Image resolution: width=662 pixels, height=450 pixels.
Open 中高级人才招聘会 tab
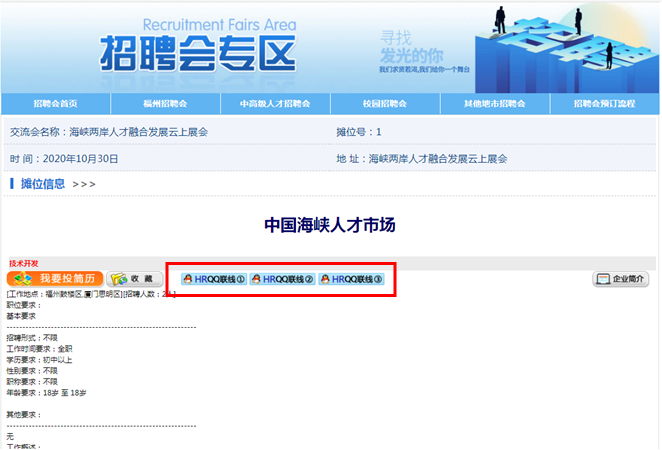(275, 104)
